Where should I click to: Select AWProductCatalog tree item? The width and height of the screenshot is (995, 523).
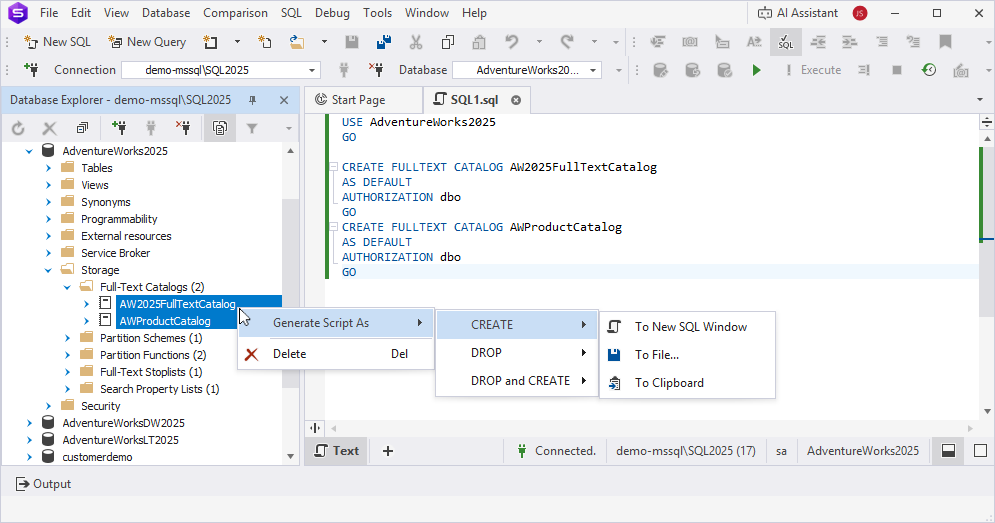point(164,321)
